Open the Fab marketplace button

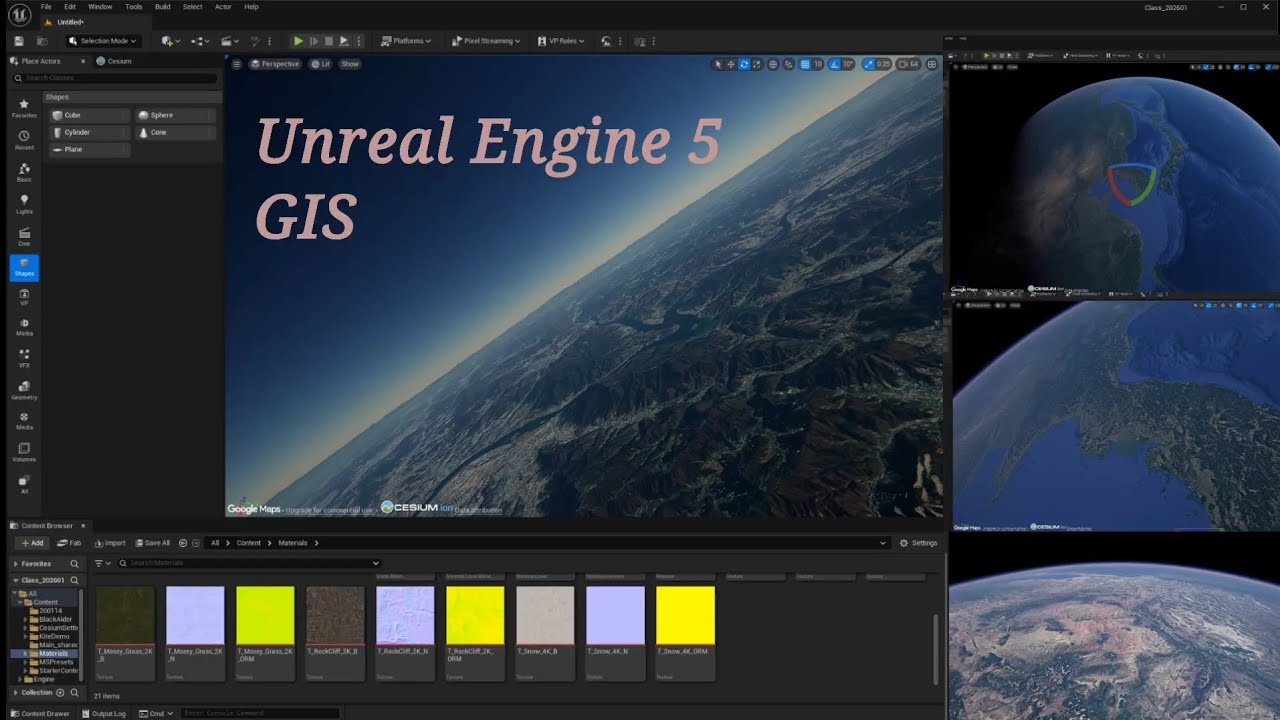click(x=69, y=543)
